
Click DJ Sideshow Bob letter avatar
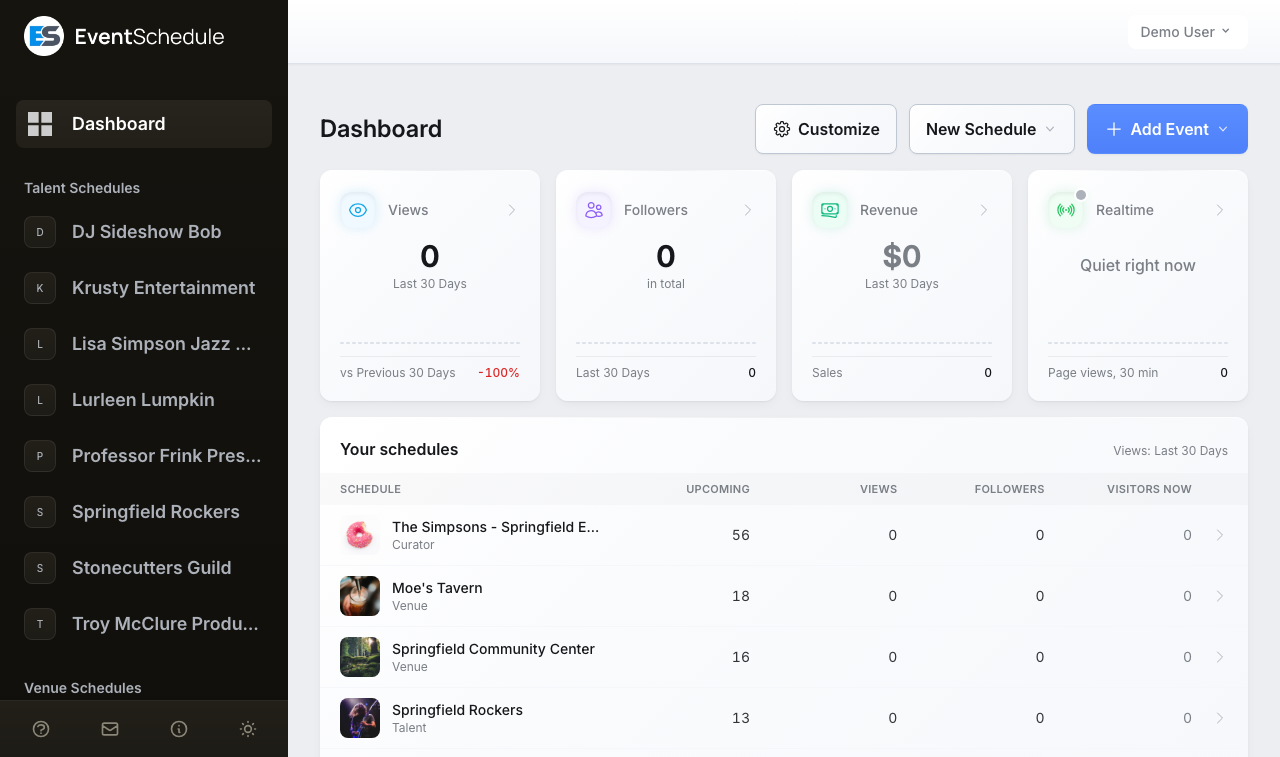click(x=40, y=232)
